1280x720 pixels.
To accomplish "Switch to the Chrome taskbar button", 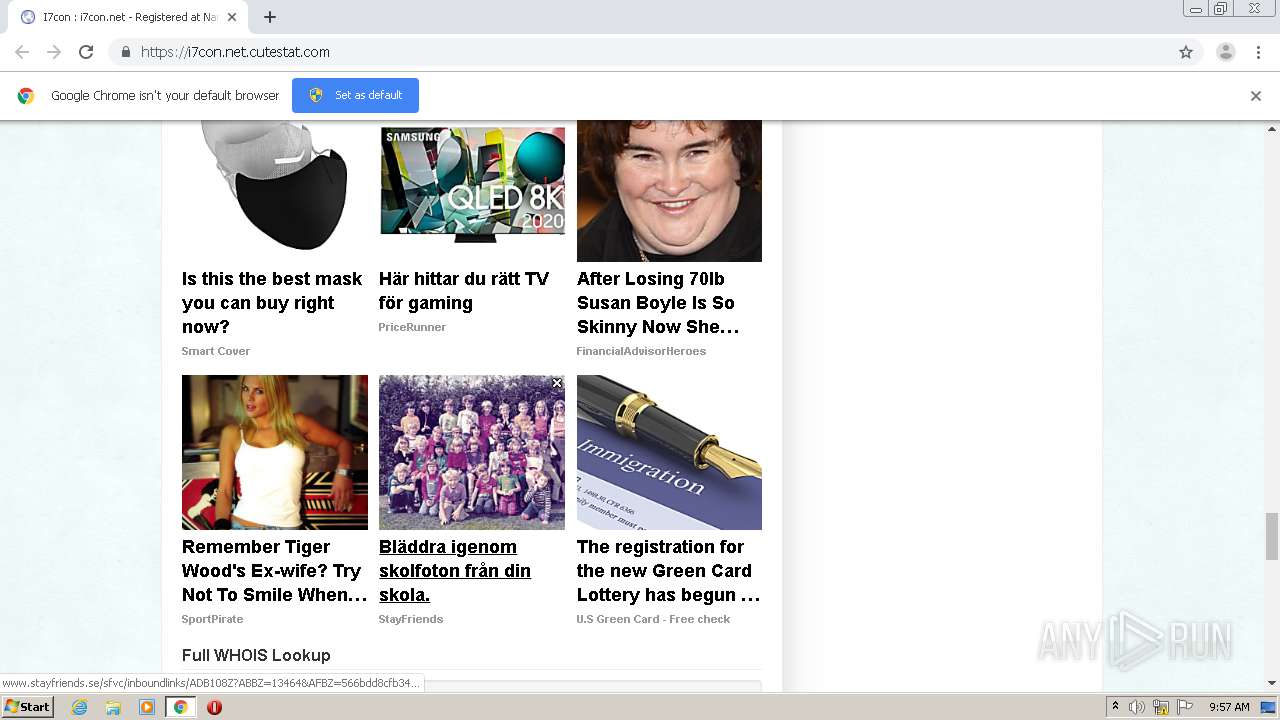I will [180, 707].
